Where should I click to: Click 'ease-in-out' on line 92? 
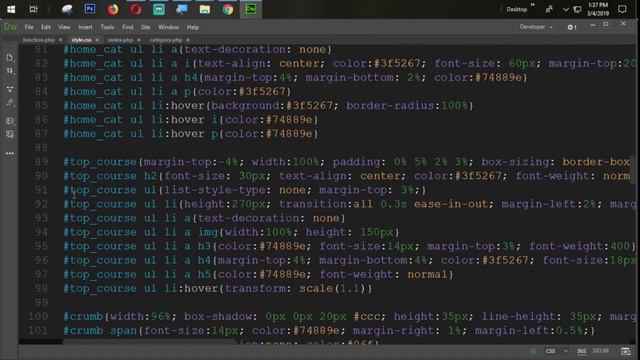coord(451,204)
